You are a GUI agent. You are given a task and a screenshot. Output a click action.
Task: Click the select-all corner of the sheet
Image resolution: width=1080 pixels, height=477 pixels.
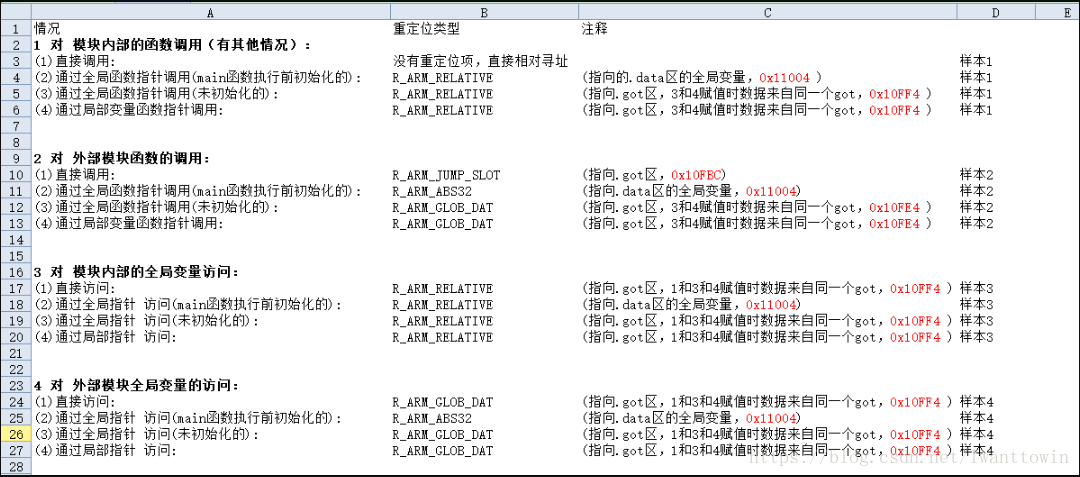pos(16,12)
